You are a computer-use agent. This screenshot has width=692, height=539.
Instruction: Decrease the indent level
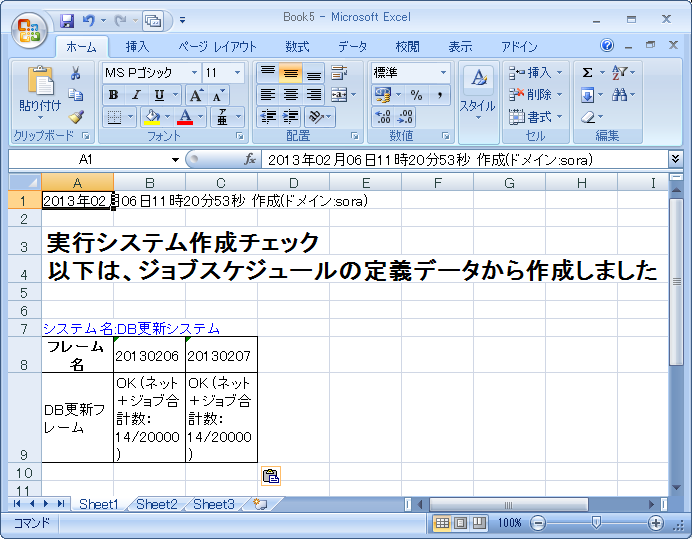pyautogui.click(x=267, y=117)
